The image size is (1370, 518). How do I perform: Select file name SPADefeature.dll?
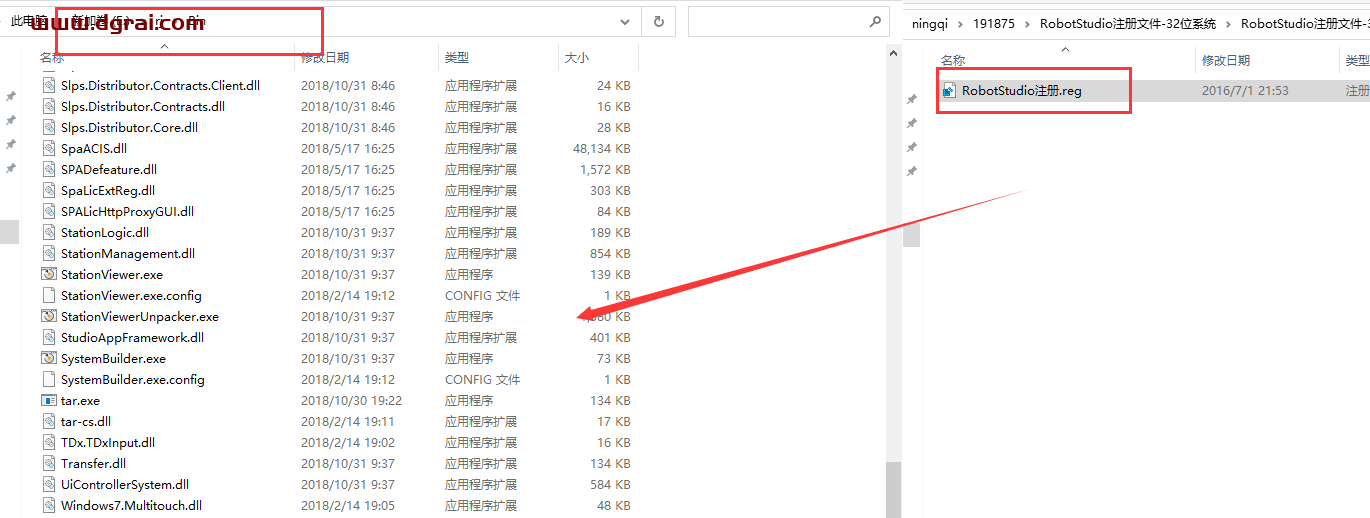tap(109, 170)
